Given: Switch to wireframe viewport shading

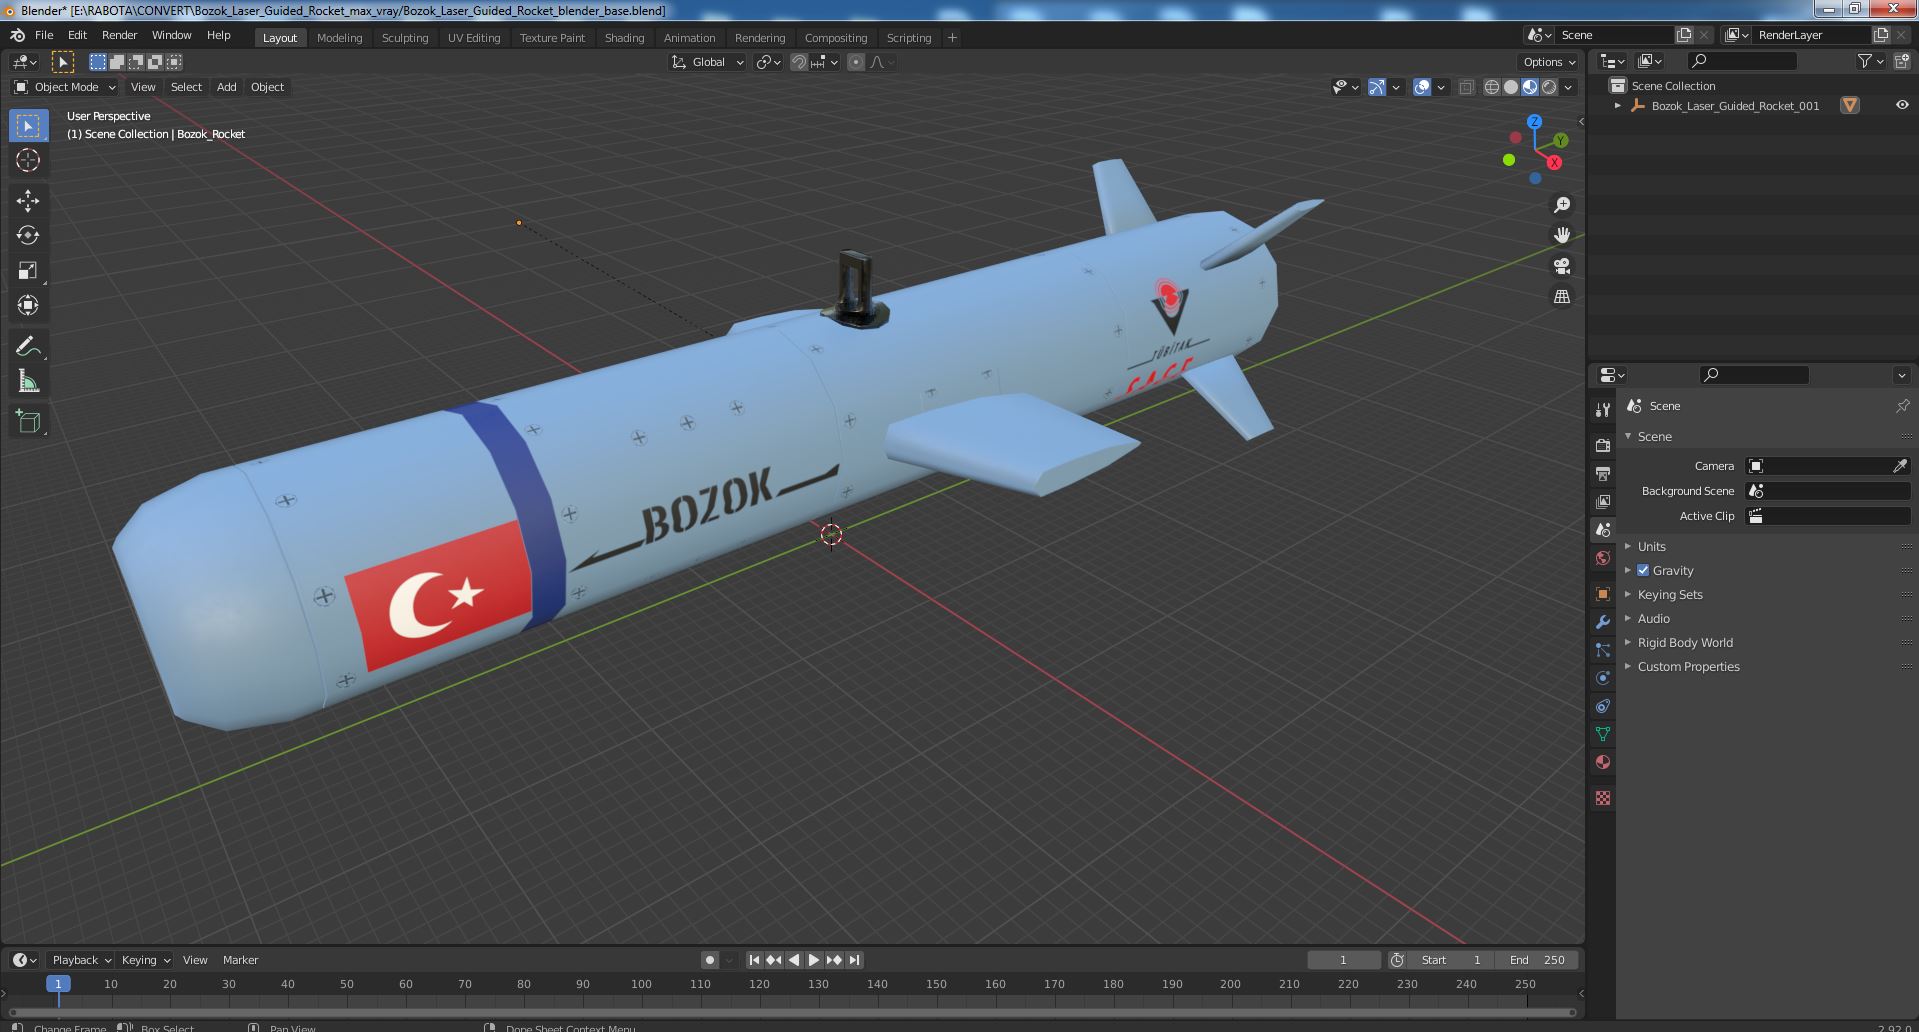Looking at the screenshot, I should tap(1492, 87).
